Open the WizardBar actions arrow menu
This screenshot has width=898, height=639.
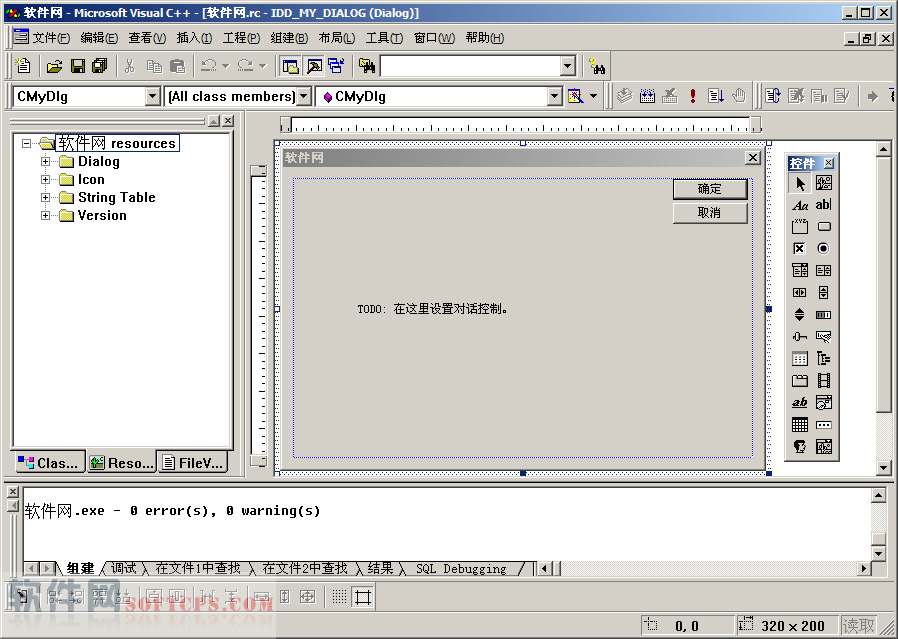[593, 96]
